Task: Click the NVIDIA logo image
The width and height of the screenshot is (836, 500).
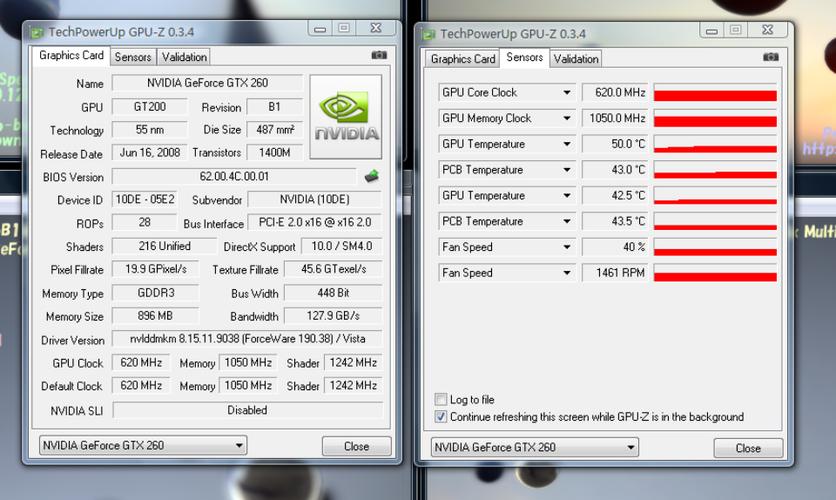Action: [x=346, y=117]
